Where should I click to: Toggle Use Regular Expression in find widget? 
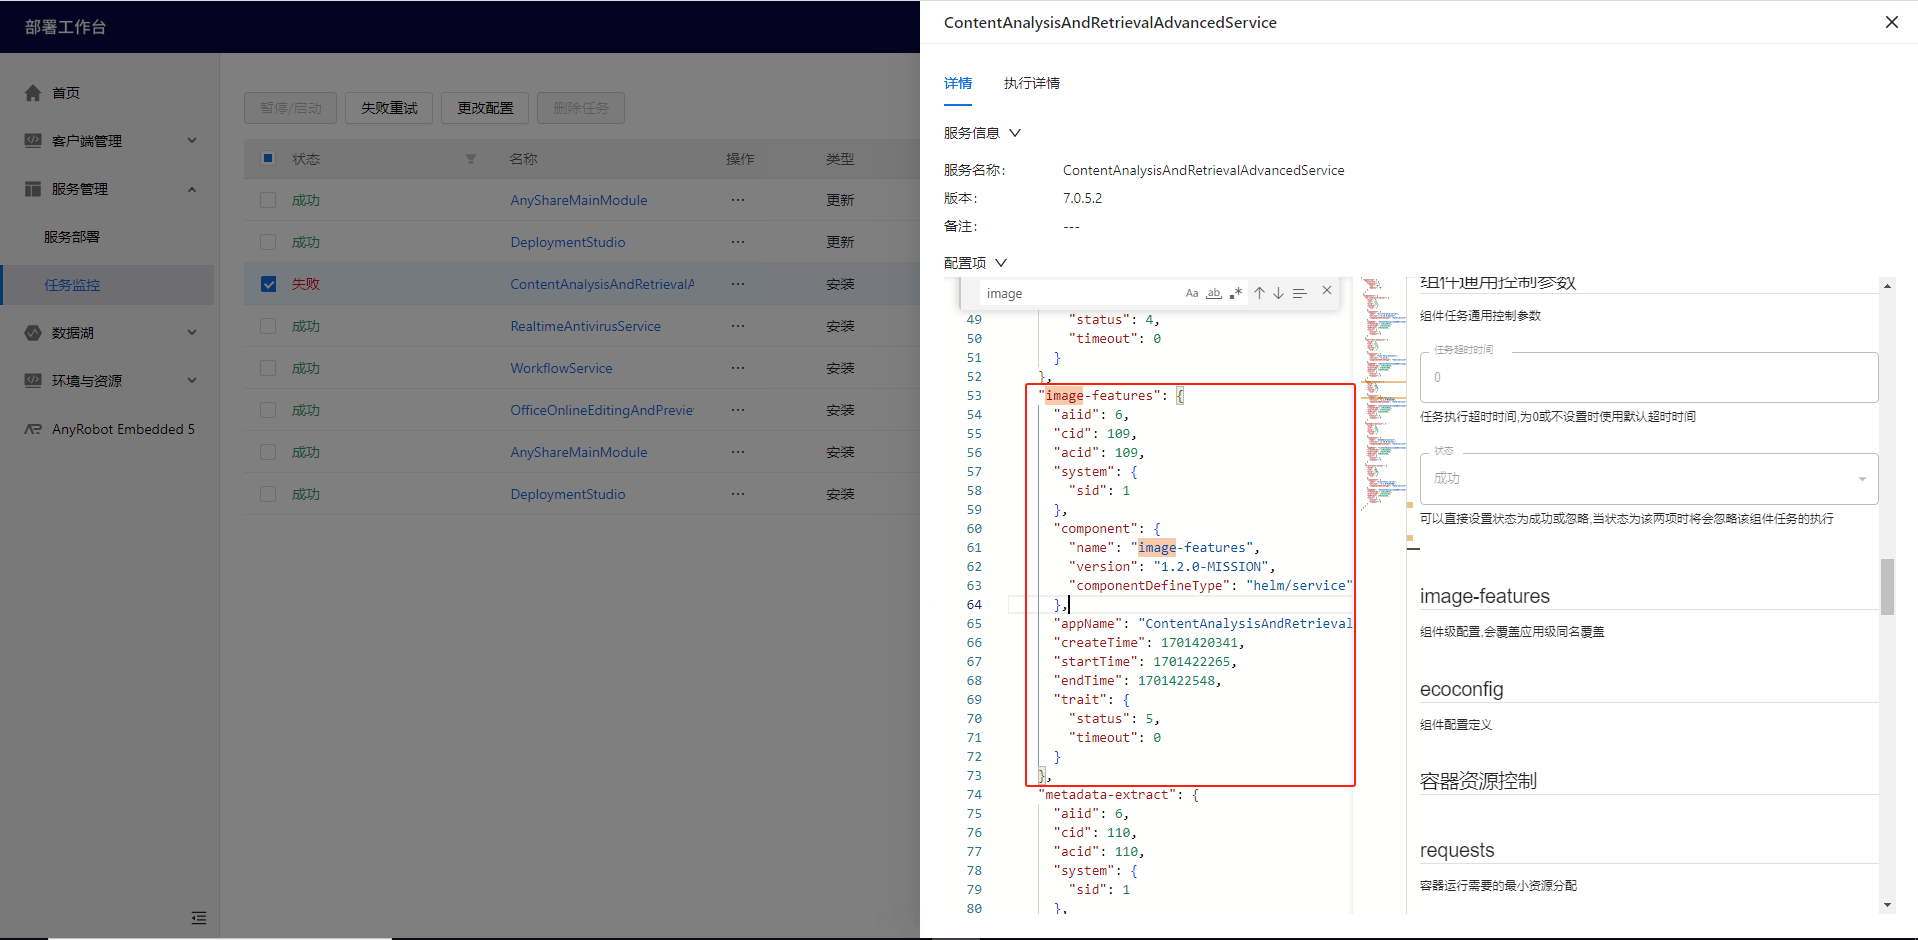coord(1236,293)
